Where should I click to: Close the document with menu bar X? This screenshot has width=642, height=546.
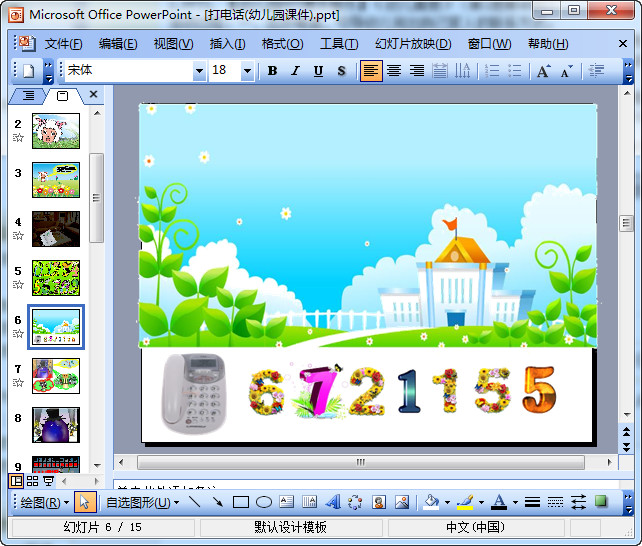(x=623, y=43)
